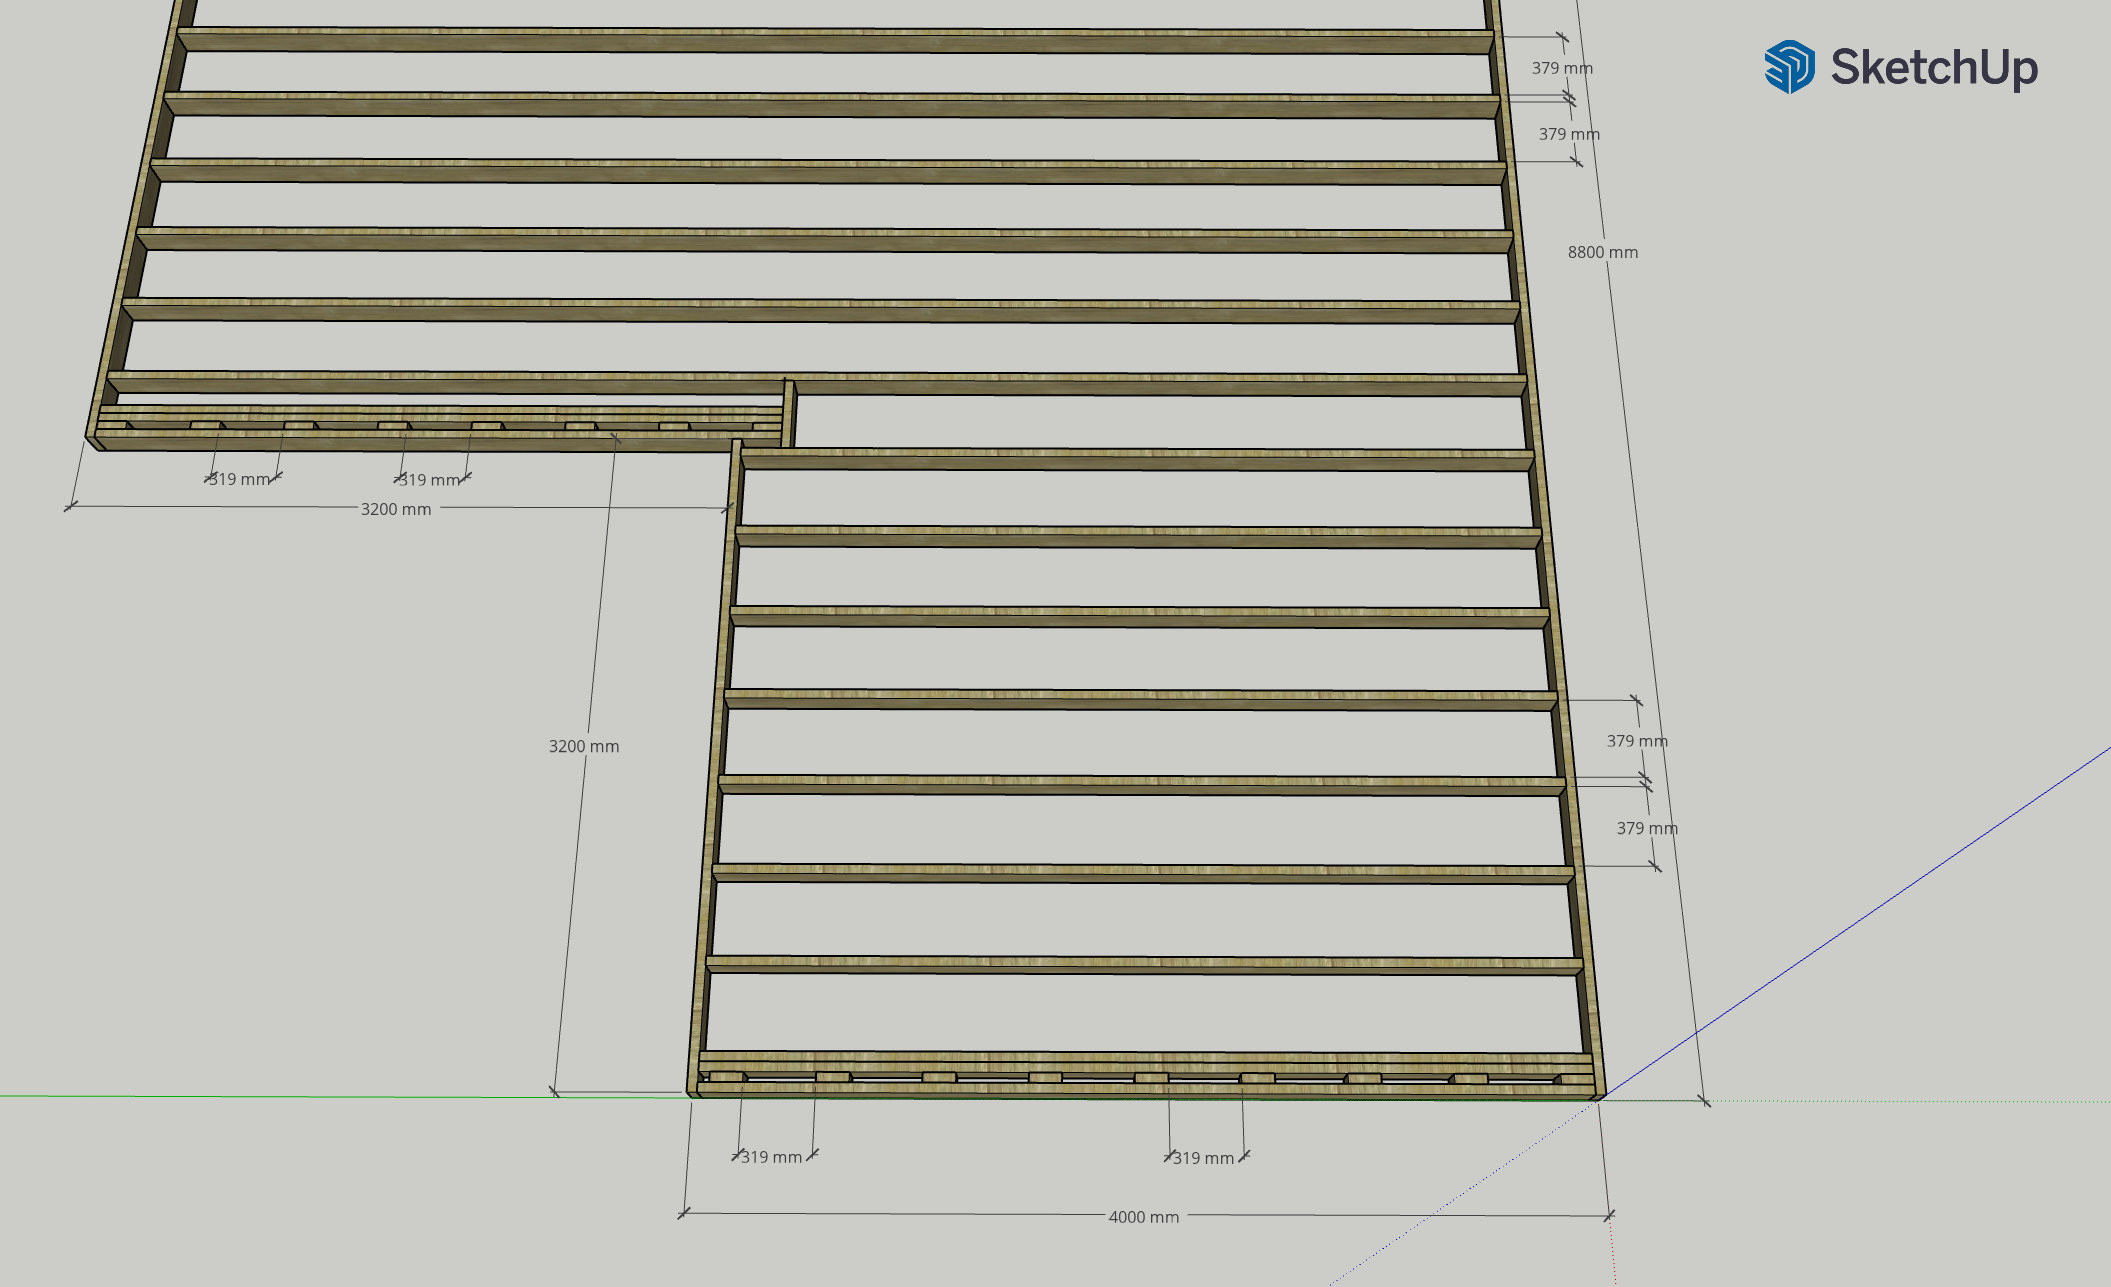The width and height of the screenshot is (2111, 1287).
Task: Select the 8800 mm overall length dimension
Action: pos(1605,253)
